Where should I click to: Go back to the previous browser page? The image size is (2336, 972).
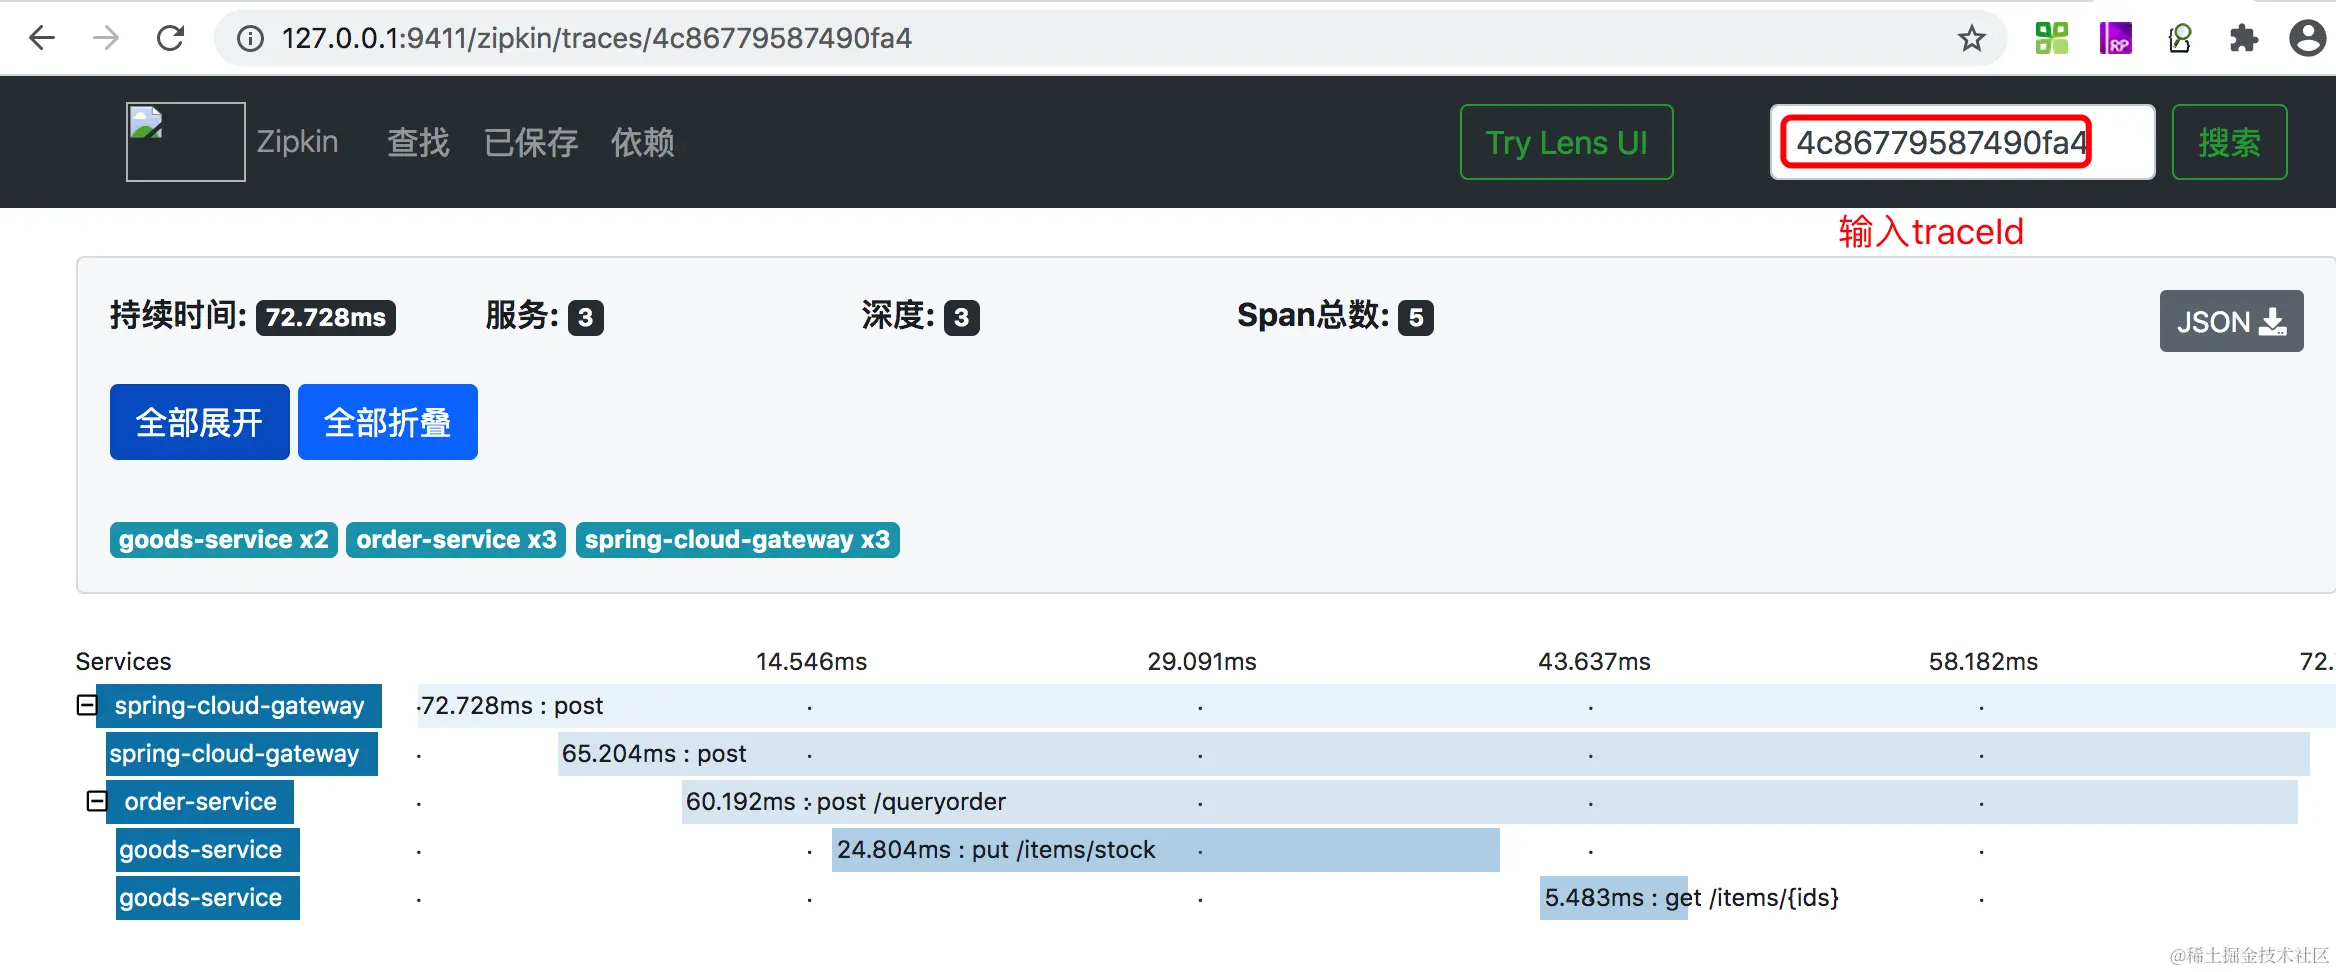pyautogui.click(x=42, y=38)
